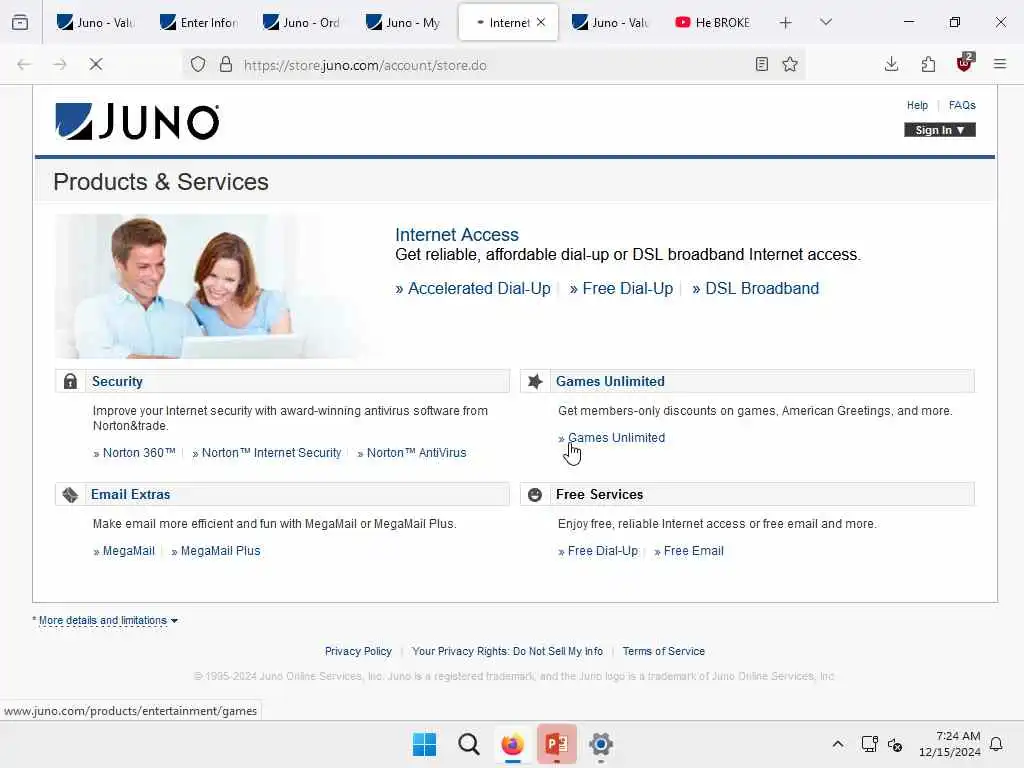Open a new tab with plus button

[x=786, y=23]
